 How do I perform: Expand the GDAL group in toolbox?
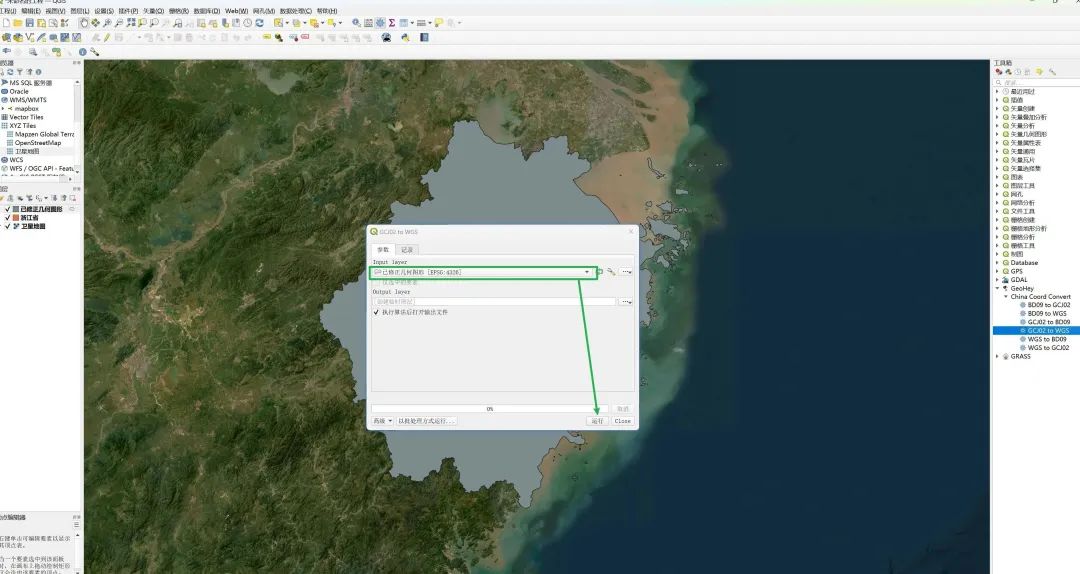tap(997, 280)
